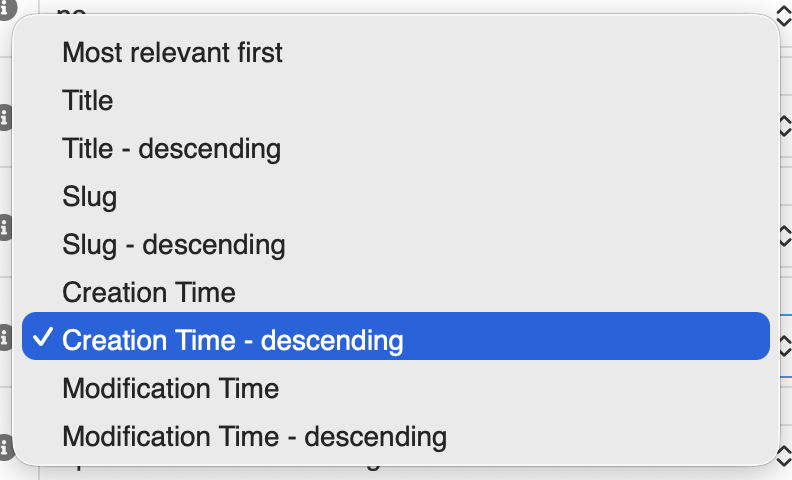Expand the dropdown arrows right of Slug - descending
Screen dimensions: 792x480
tap(784, 235)
